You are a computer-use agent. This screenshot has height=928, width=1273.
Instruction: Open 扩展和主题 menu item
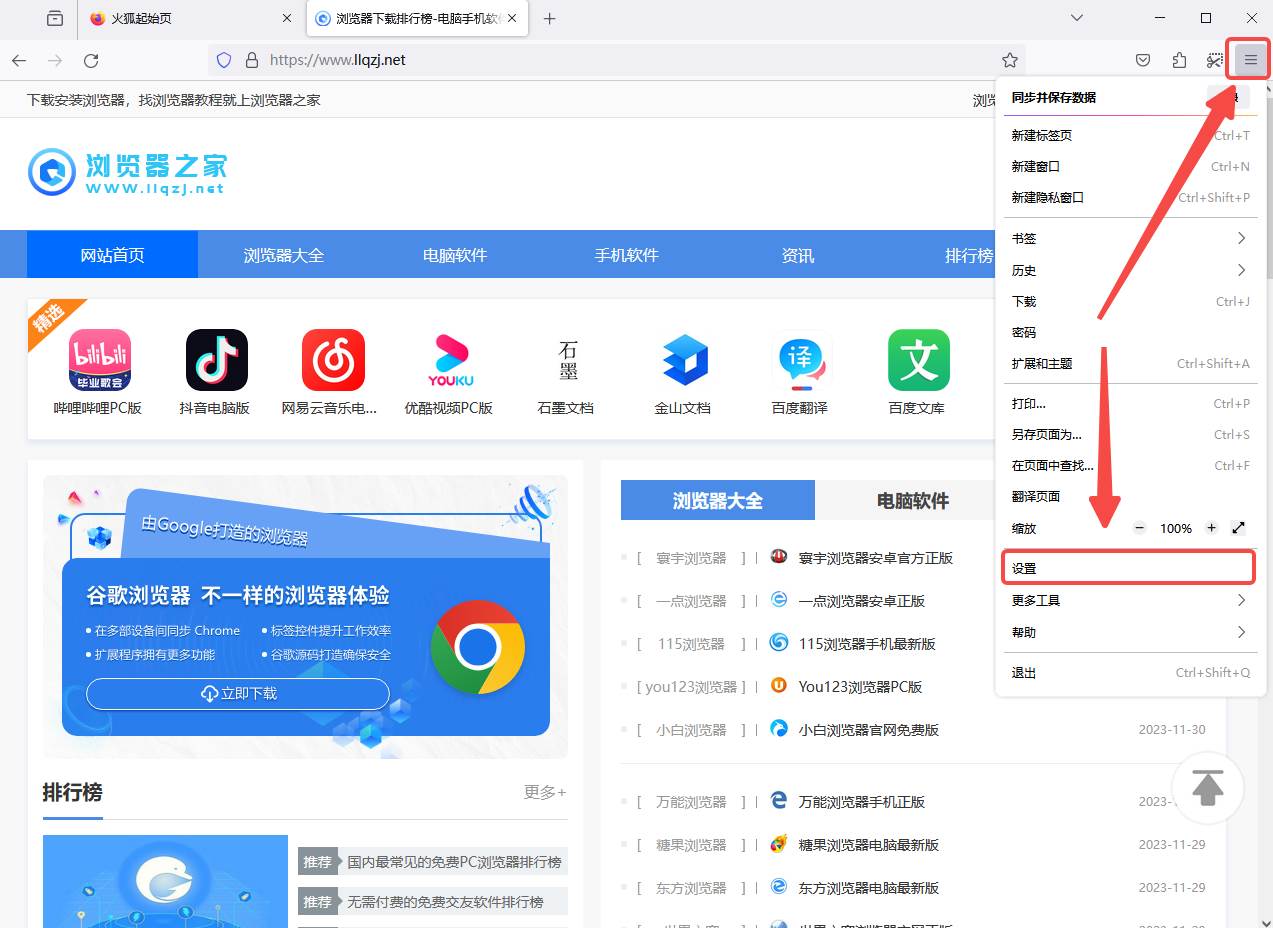[1130, 363]
